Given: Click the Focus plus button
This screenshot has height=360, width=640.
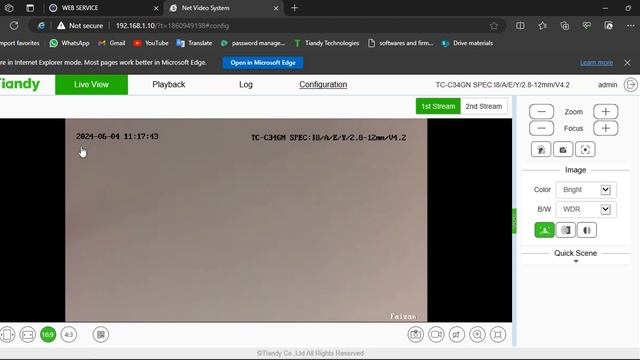Looking at the screenshot, I should (x=605, y=128).
